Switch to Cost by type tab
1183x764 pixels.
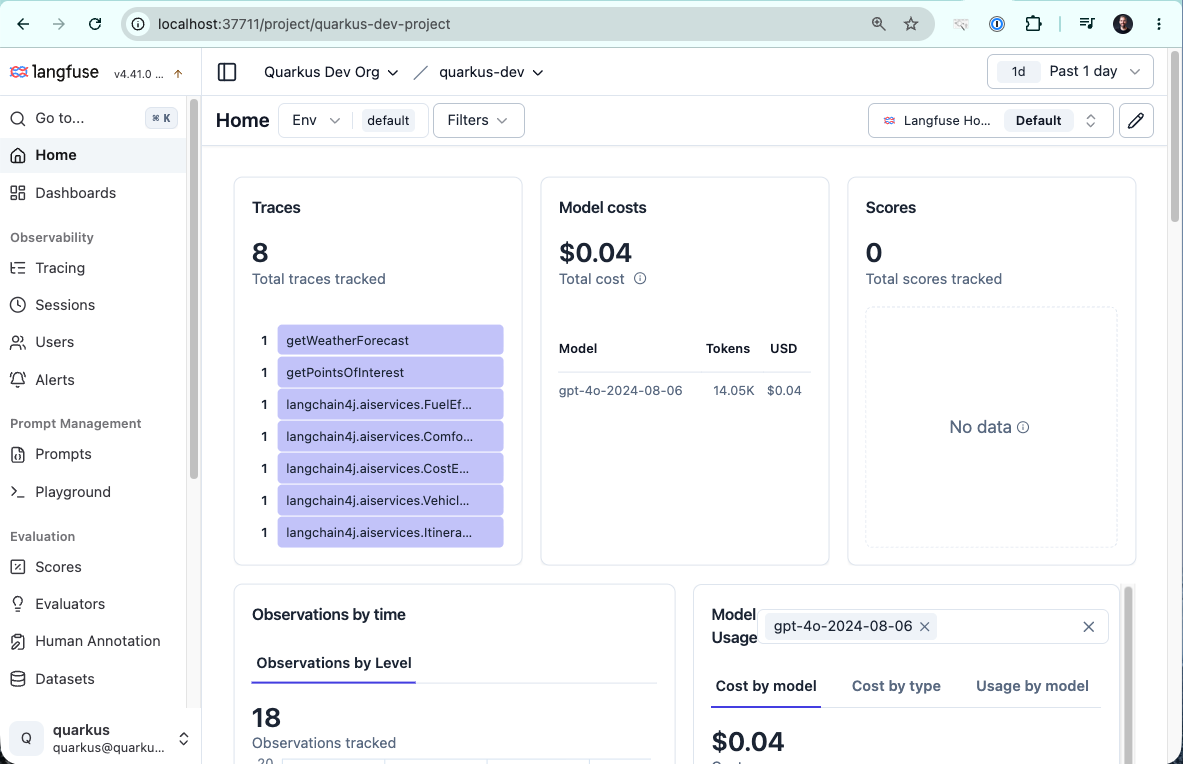tap(896, 686)
